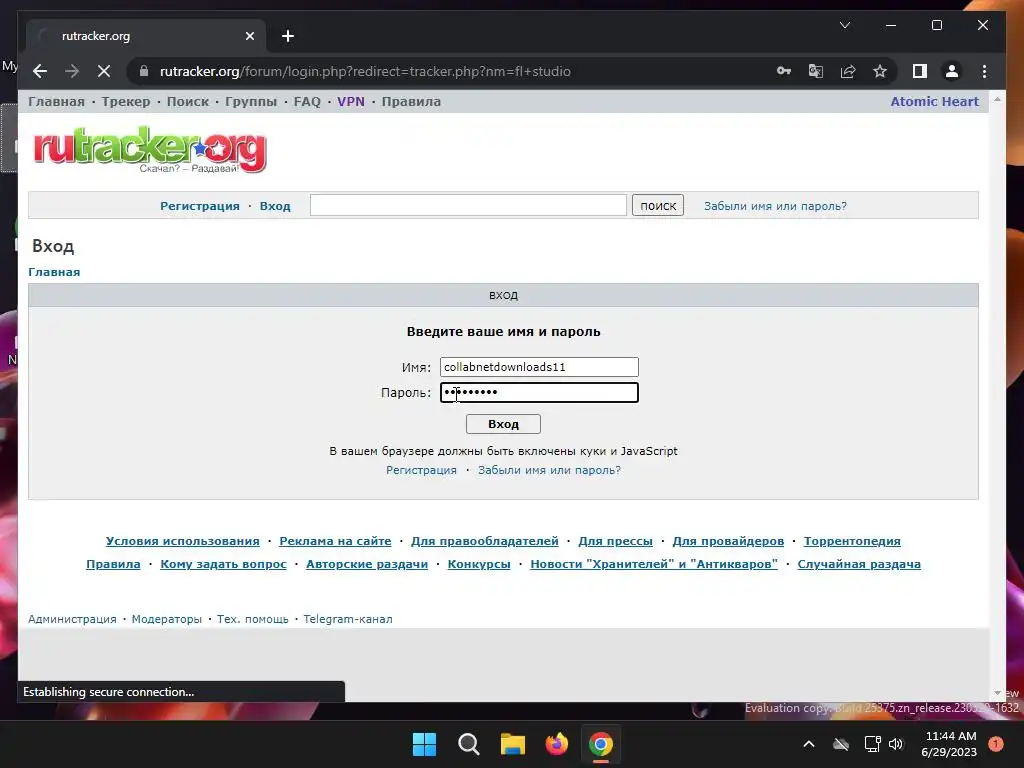Open the Telegram-канал link
The width and height of the screenshot is (1024, 768).
coord(347,619)
